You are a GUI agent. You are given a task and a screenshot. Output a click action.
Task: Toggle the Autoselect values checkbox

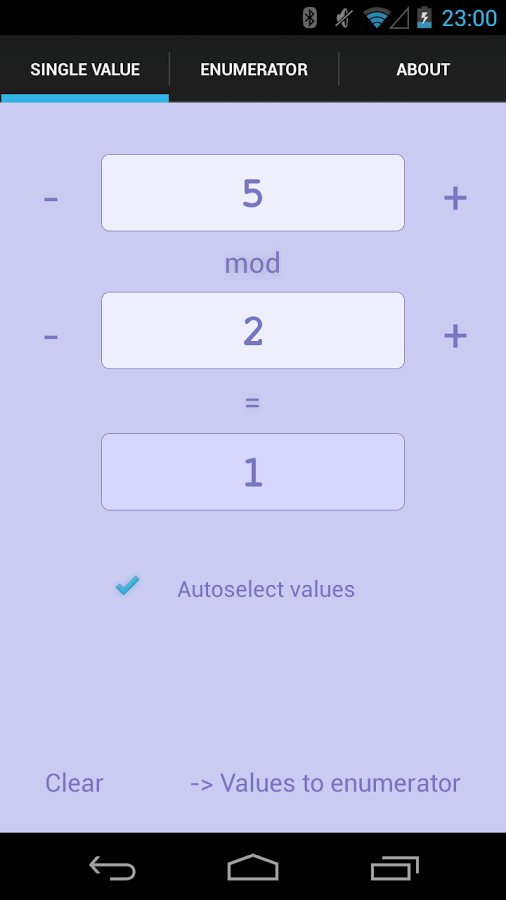pos(127,587)
